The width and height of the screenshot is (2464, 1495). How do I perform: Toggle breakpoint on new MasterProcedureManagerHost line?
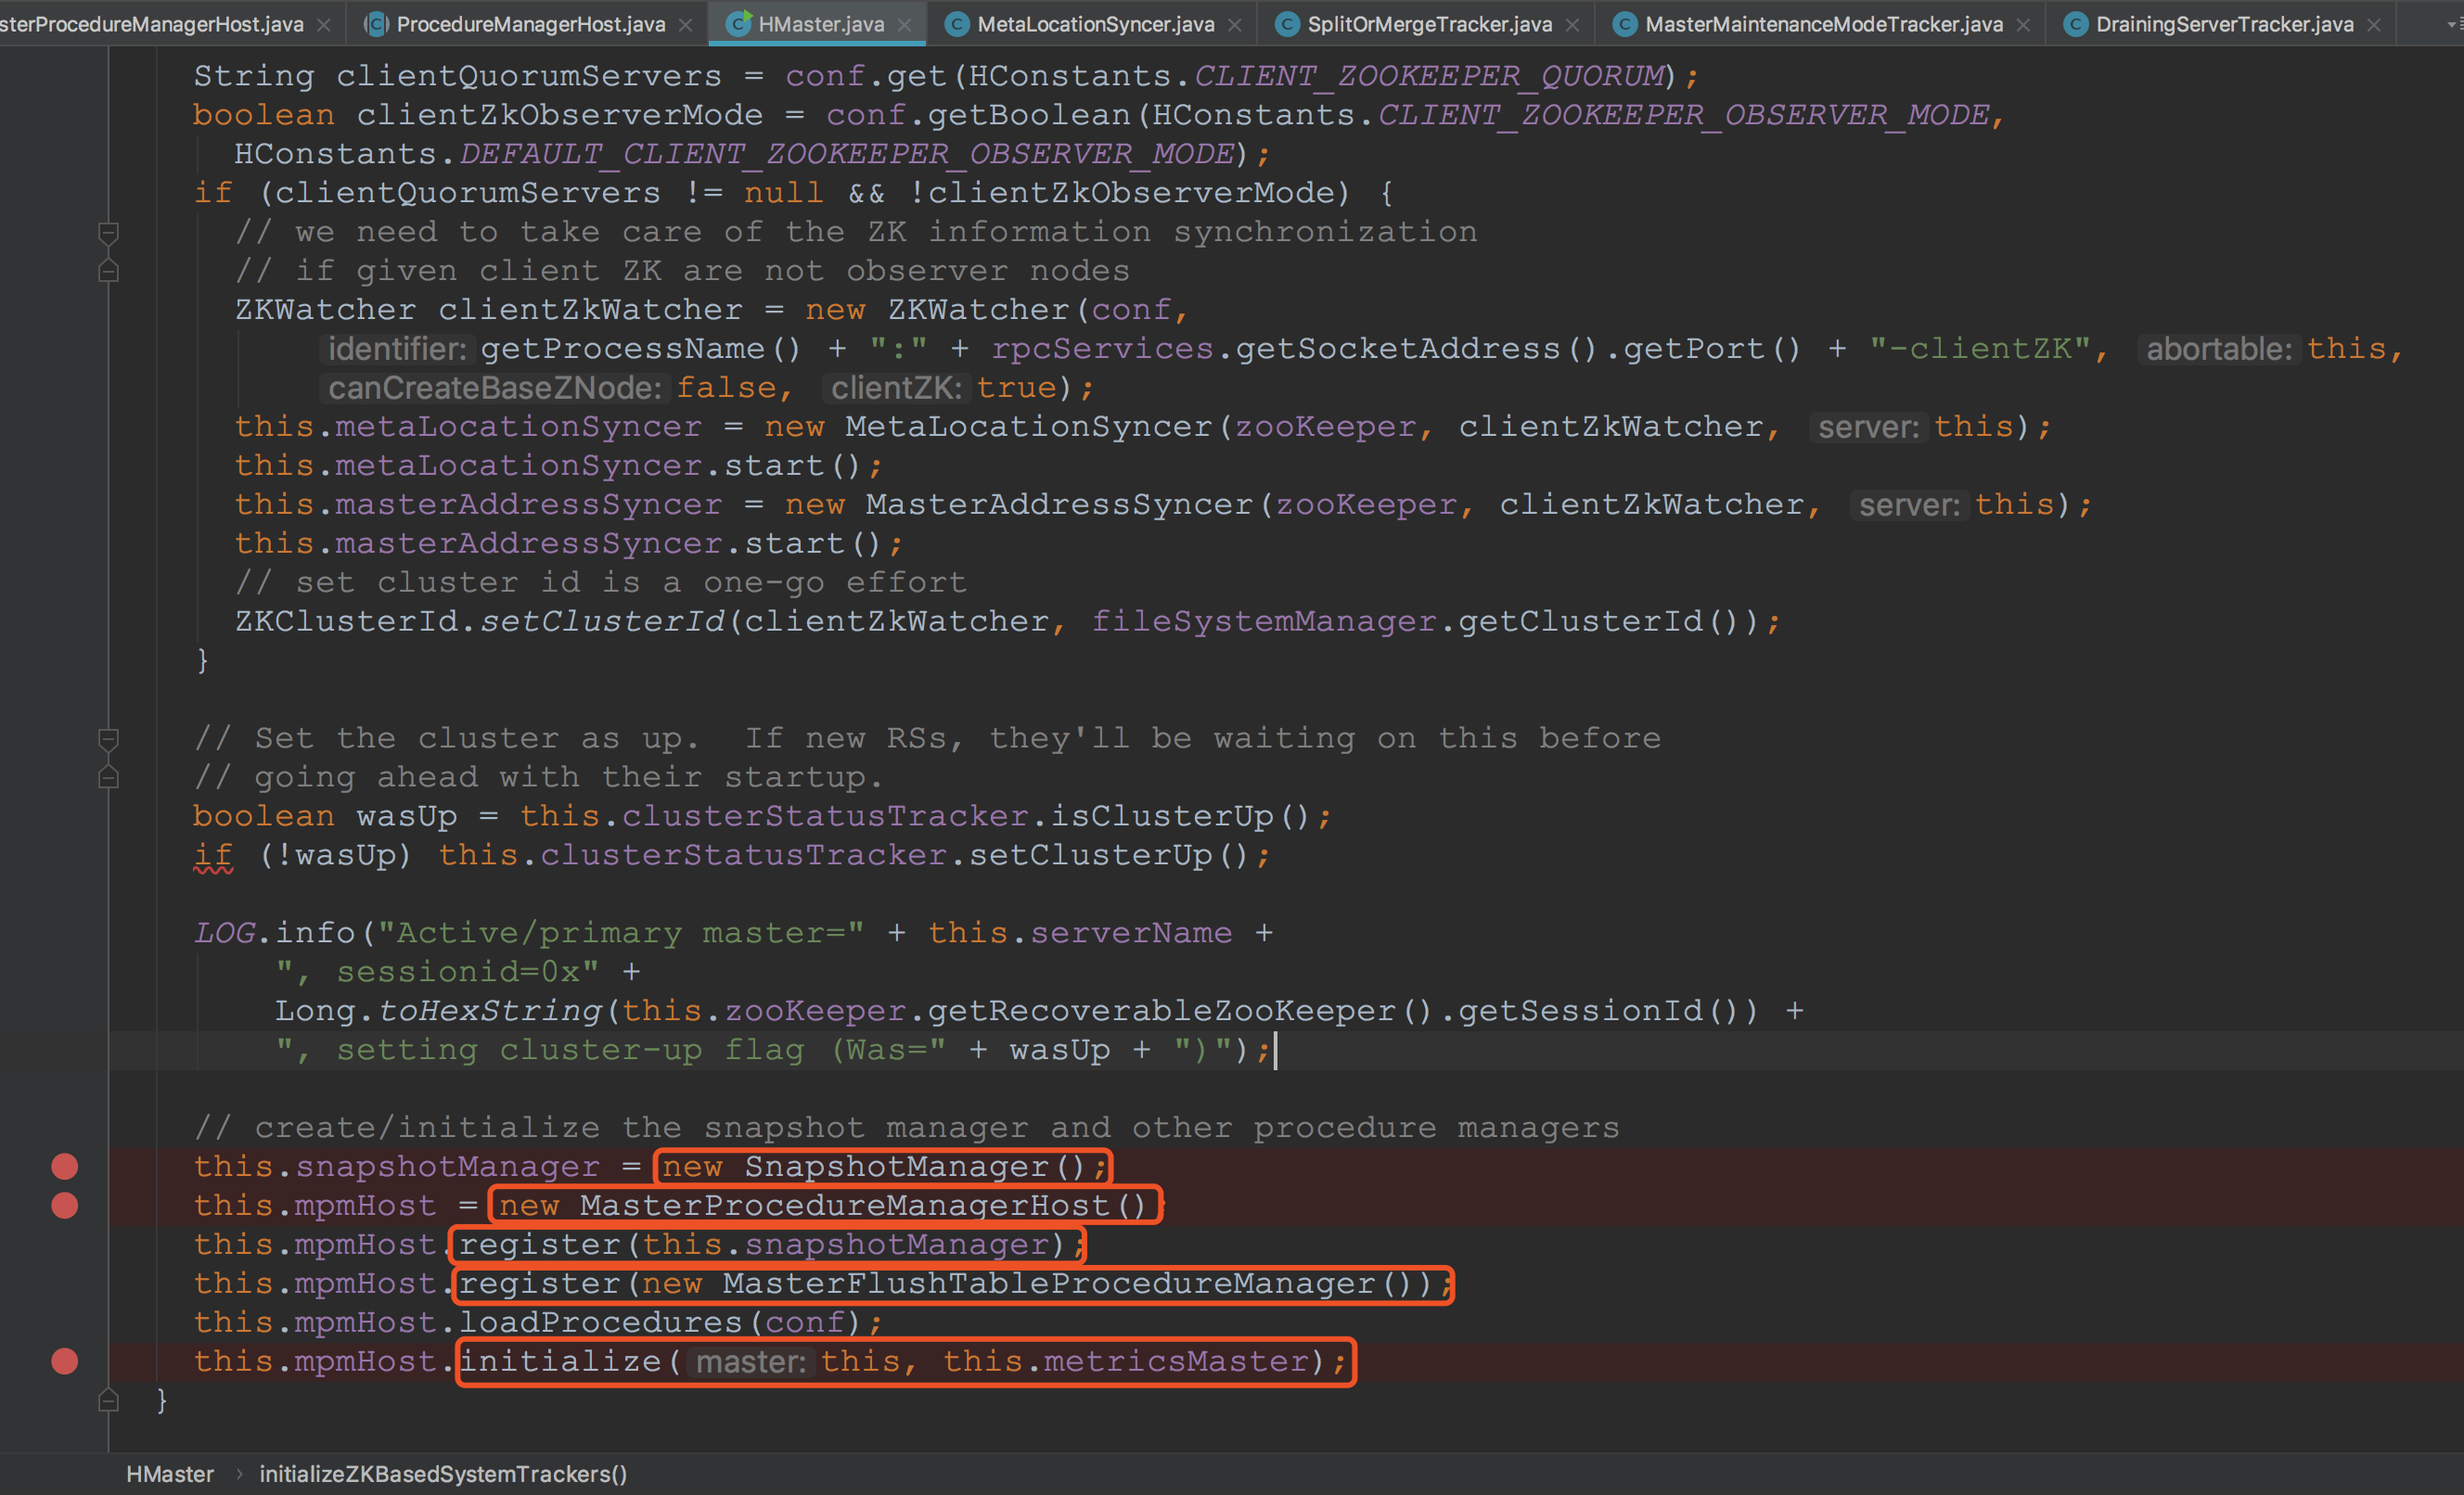65,1205
